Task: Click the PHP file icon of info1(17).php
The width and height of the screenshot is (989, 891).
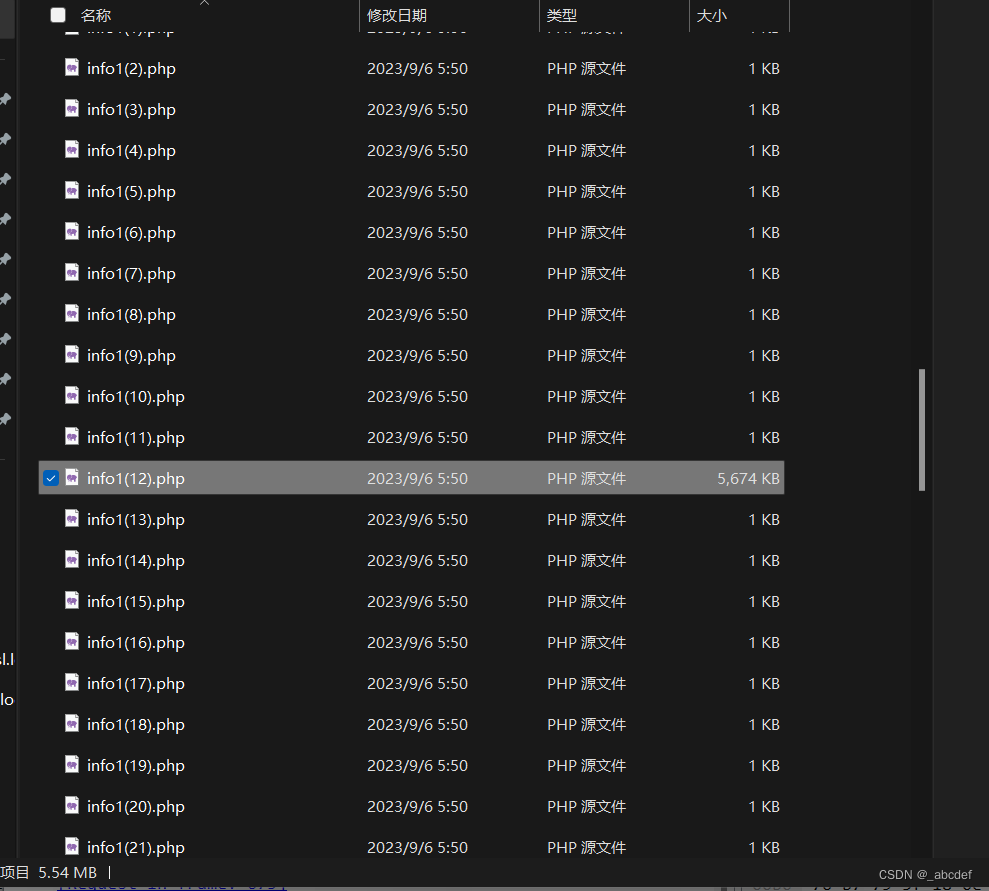Action: (x=72, y=682)
